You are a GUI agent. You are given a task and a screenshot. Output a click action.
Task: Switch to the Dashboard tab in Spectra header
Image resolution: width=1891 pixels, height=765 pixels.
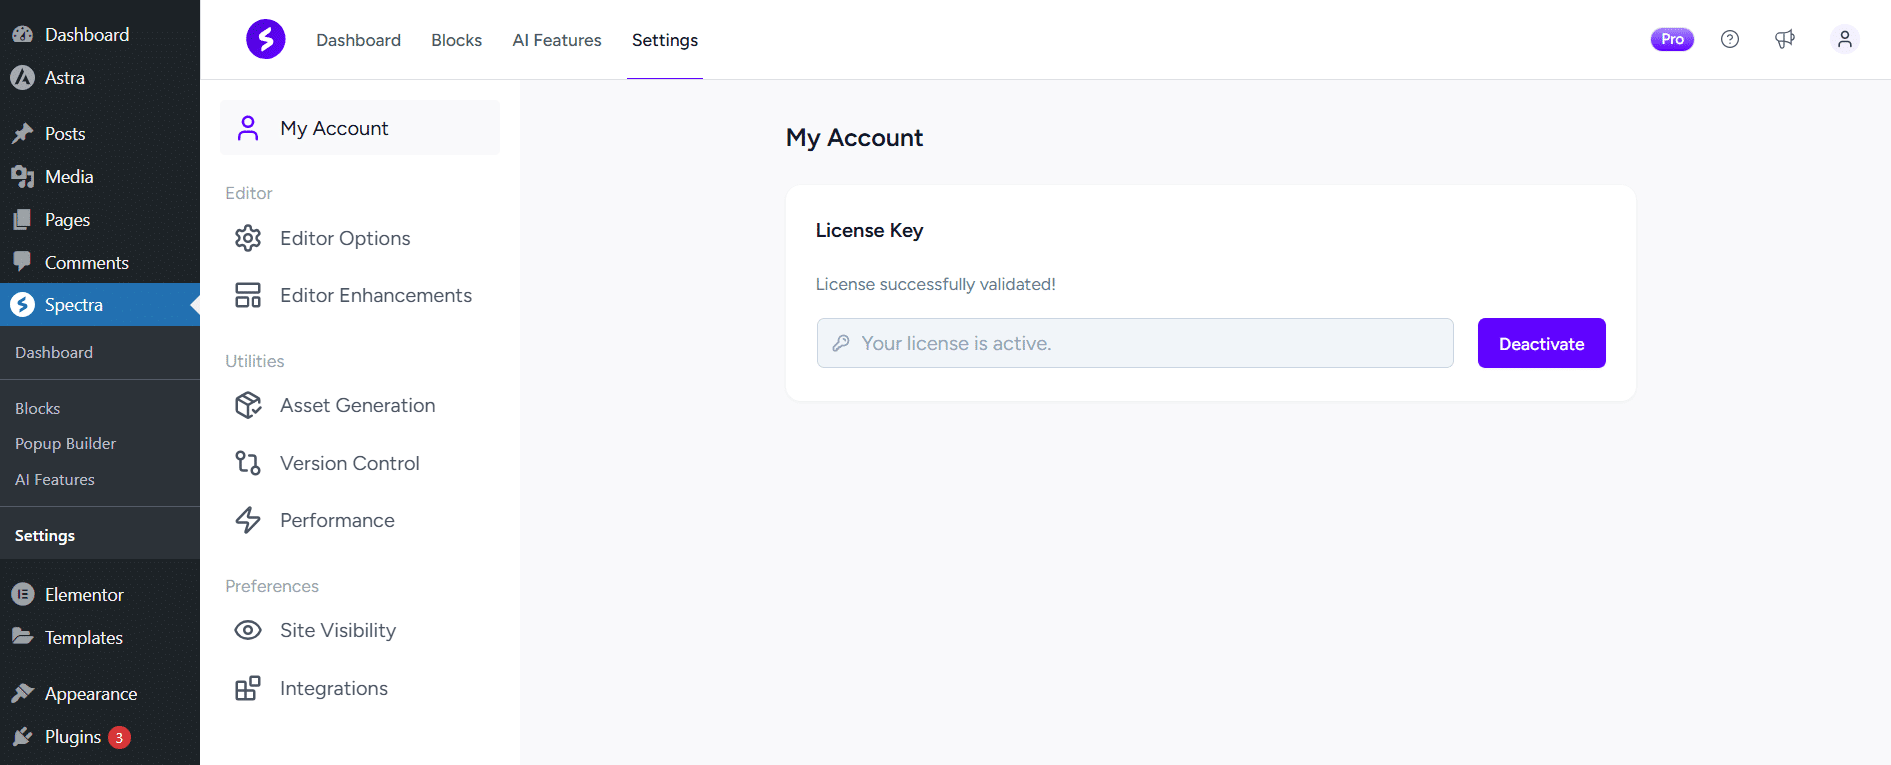pyautogui.click(x=358, y=40)
